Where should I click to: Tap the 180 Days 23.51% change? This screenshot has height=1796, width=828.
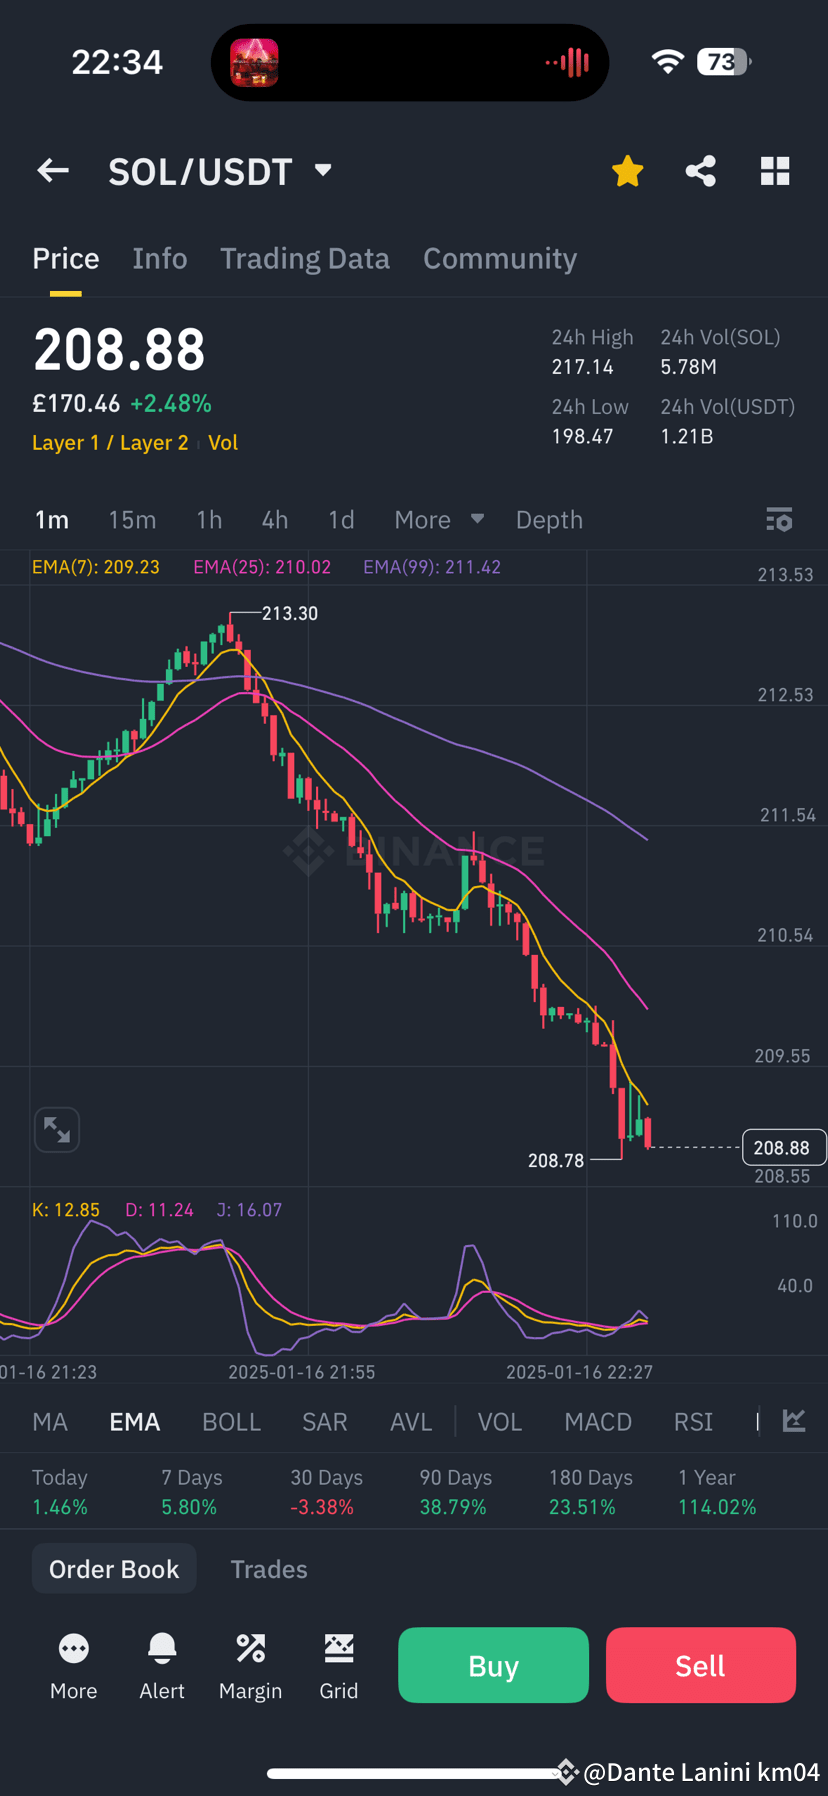(590, 1492)
